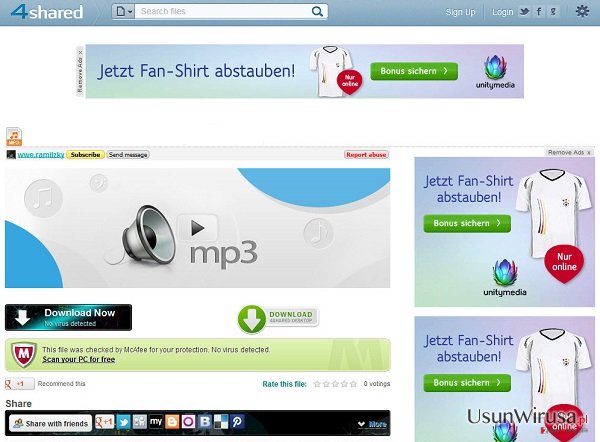Rate the file one star
Screen dimensions: 600x442
click(x=317, y=384)
